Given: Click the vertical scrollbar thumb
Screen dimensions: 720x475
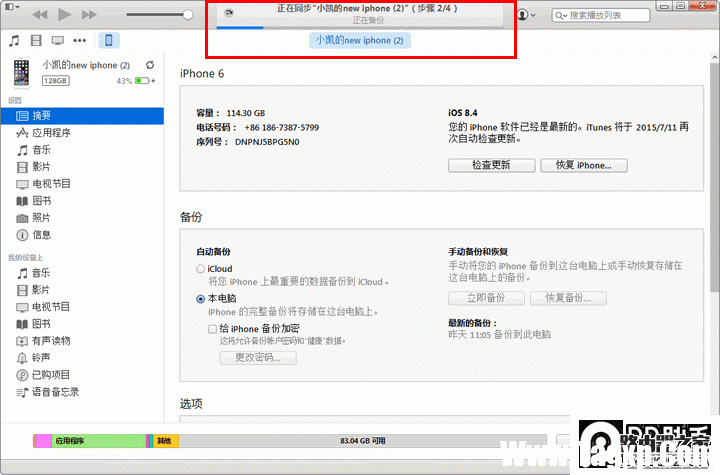Looking at the screenshot, I should pyautogui.click(x=714, y=178).
